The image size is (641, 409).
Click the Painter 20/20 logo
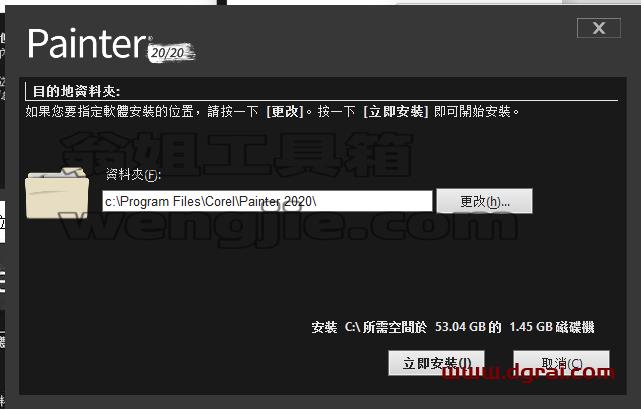pos(111,45)
